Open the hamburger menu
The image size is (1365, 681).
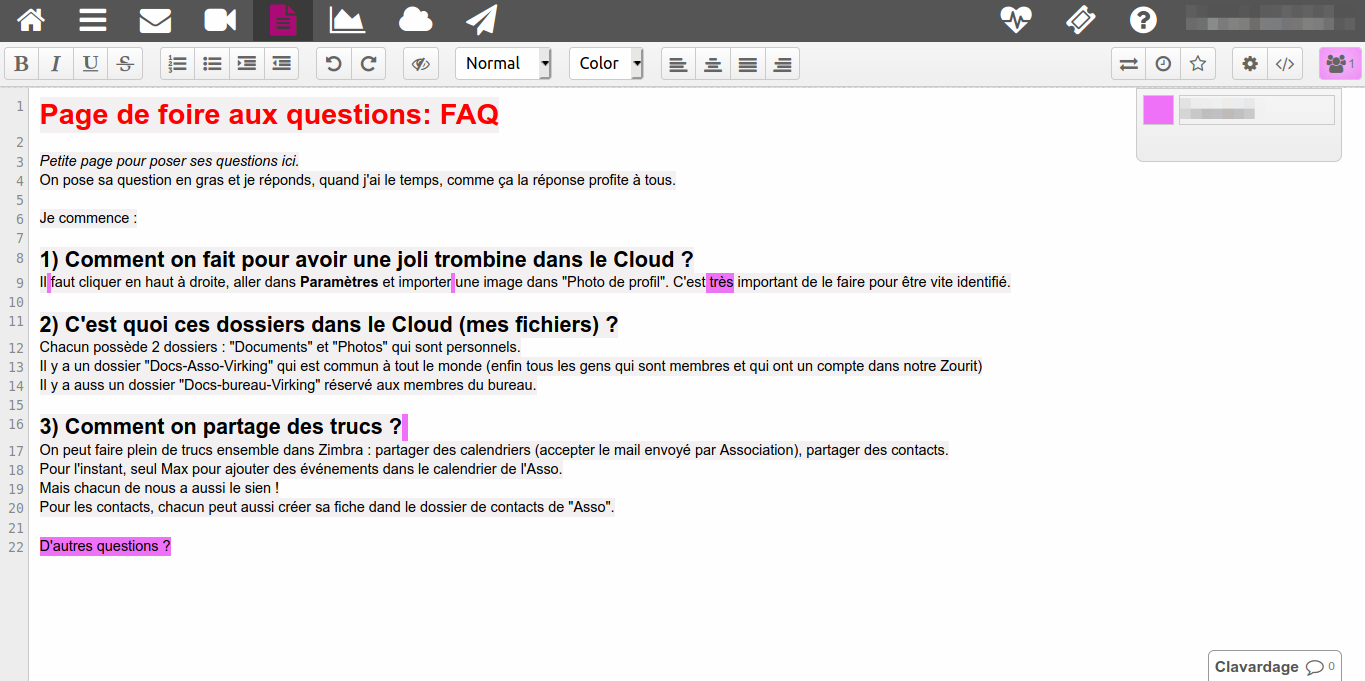[93, 20]
